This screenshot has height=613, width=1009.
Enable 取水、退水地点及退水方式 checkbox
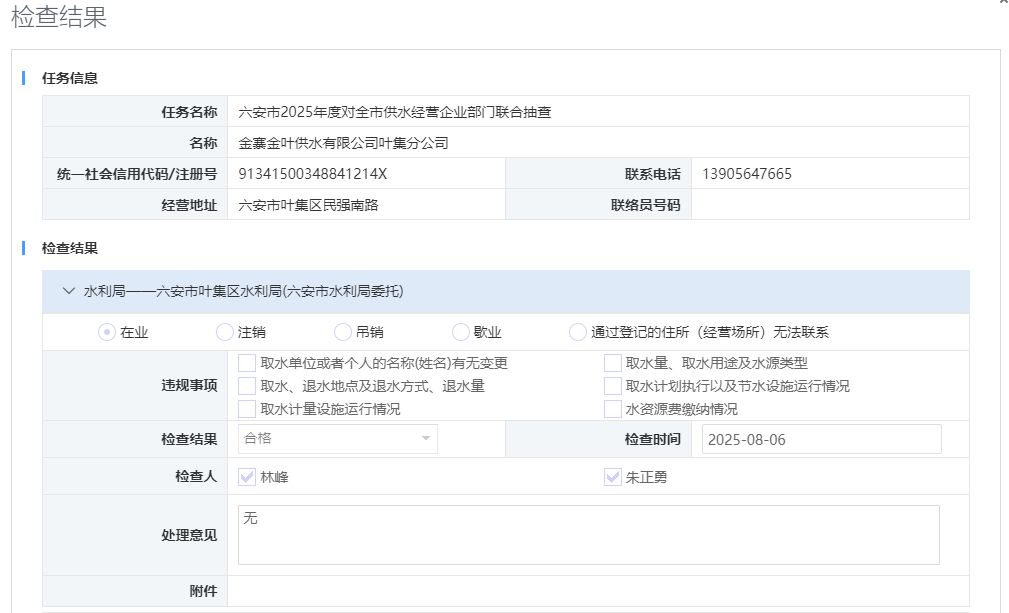(x=247, y=386)
